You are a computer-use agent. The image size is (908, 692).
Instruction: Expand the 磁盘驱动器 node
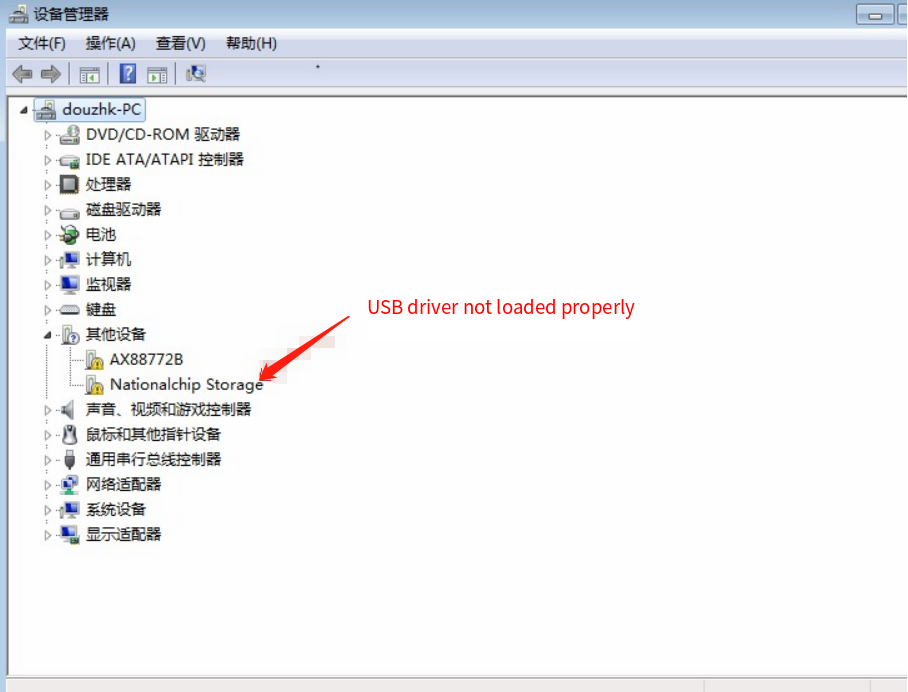tap(47, 210)
